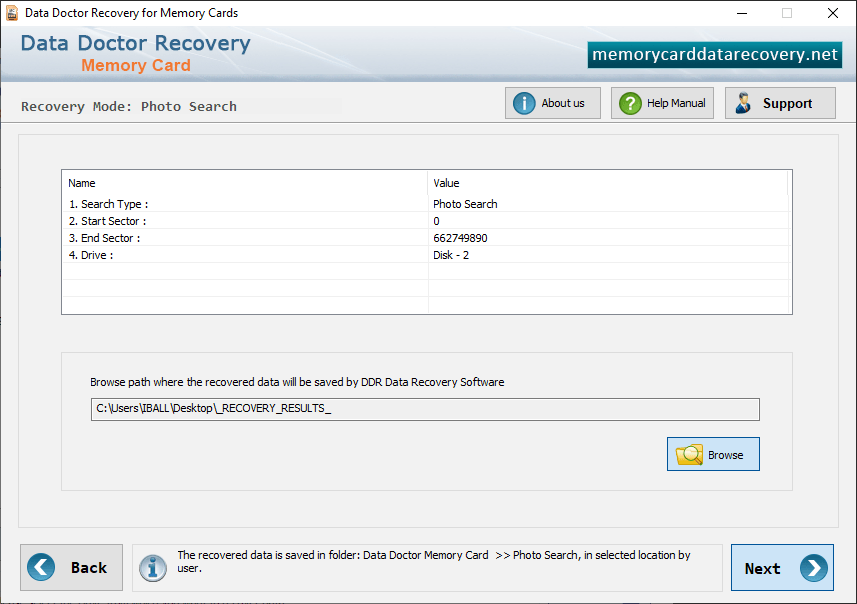Go back to the previous step
The image size is (857, 604).
pyautogui.click(x=72, y=567)
